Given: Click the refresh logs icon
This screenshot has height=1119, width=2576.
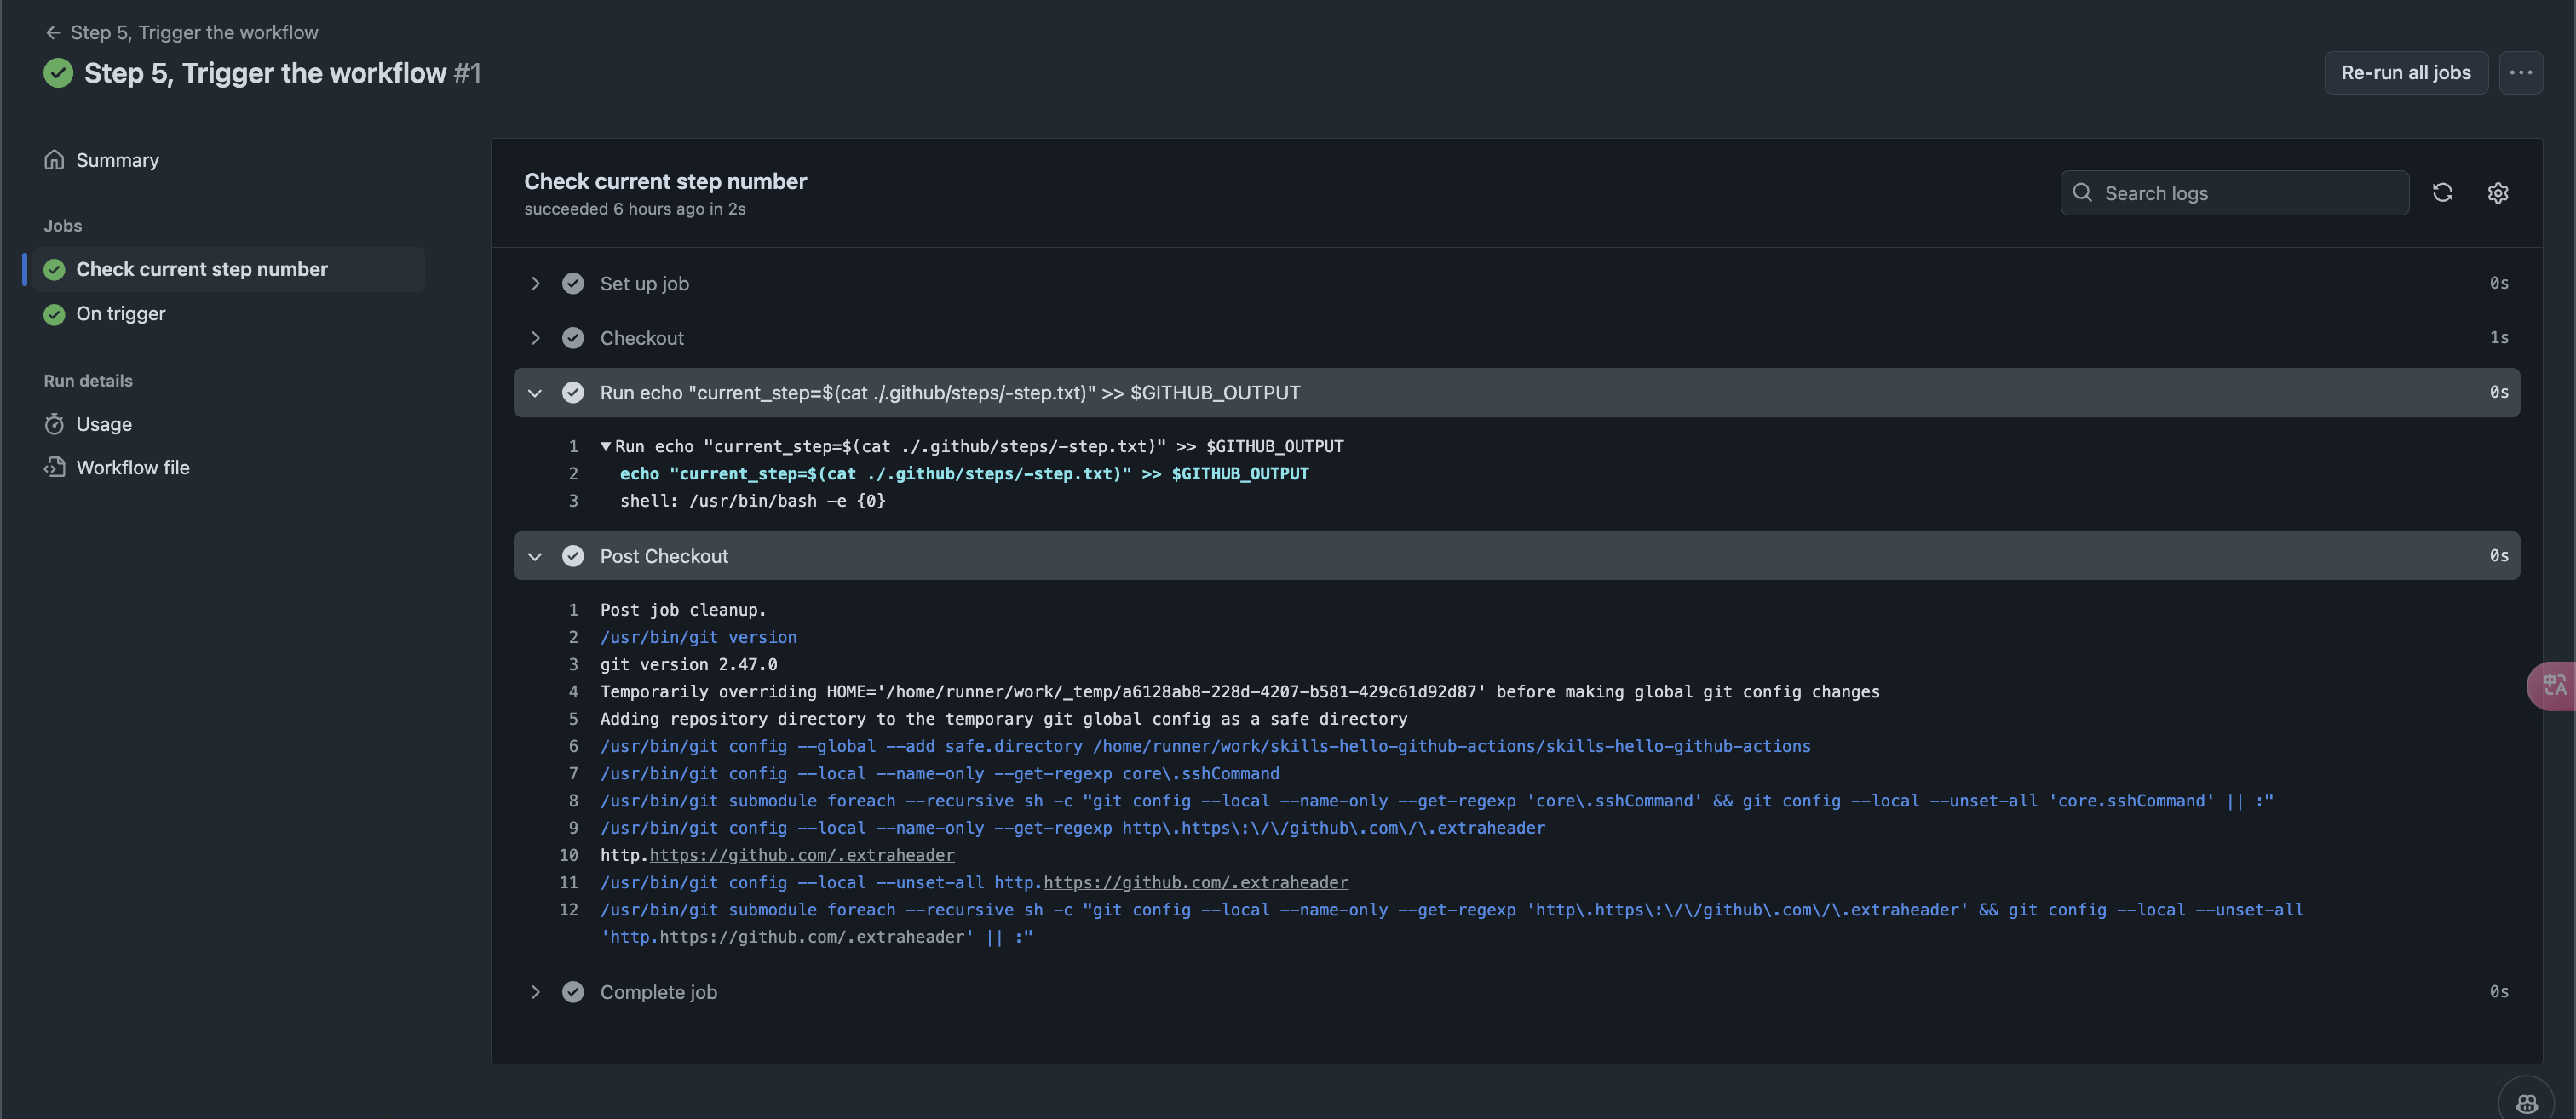Looking at the screenshot, I should pos(2442,193).
